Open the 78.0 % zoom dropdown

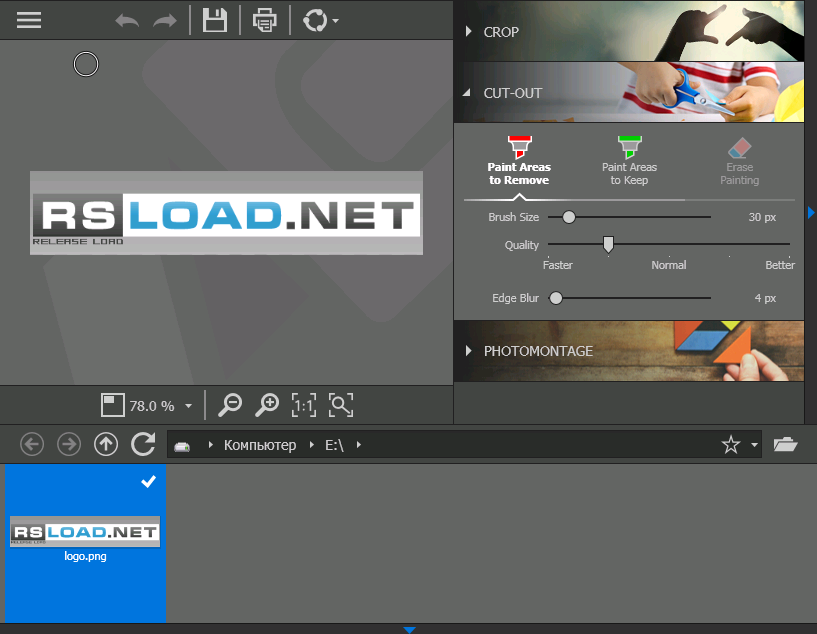(189, 406)
